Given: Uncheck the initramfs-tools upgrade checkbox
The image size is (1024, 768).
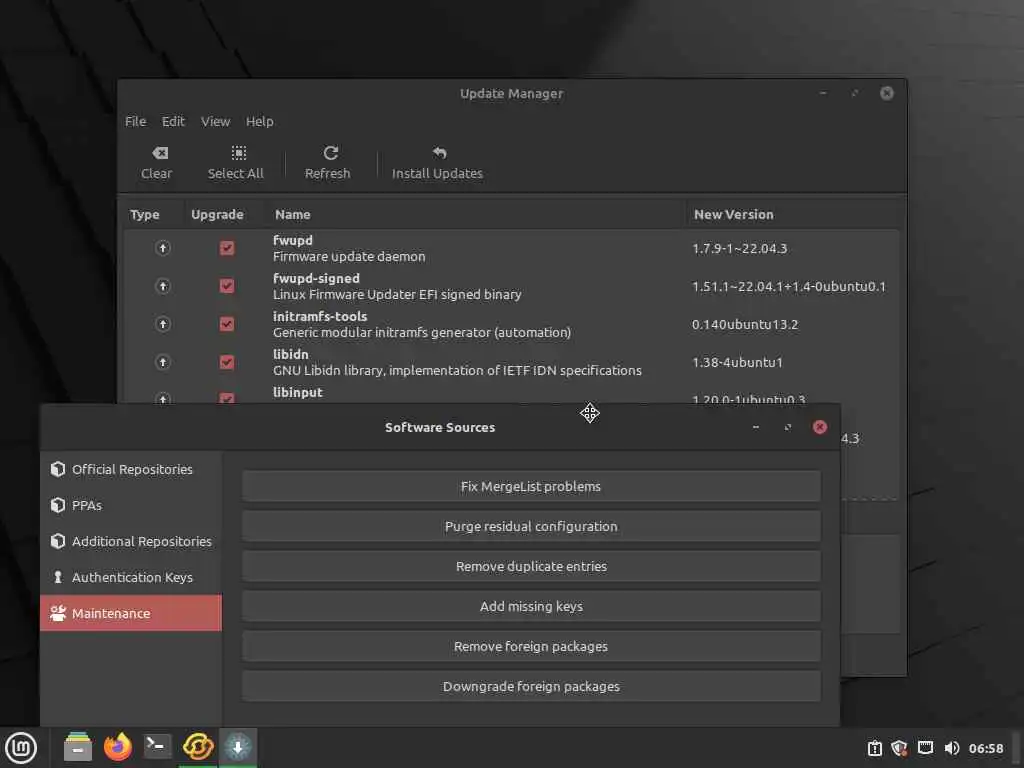Looking at the screenshot, I should (227, 324).
